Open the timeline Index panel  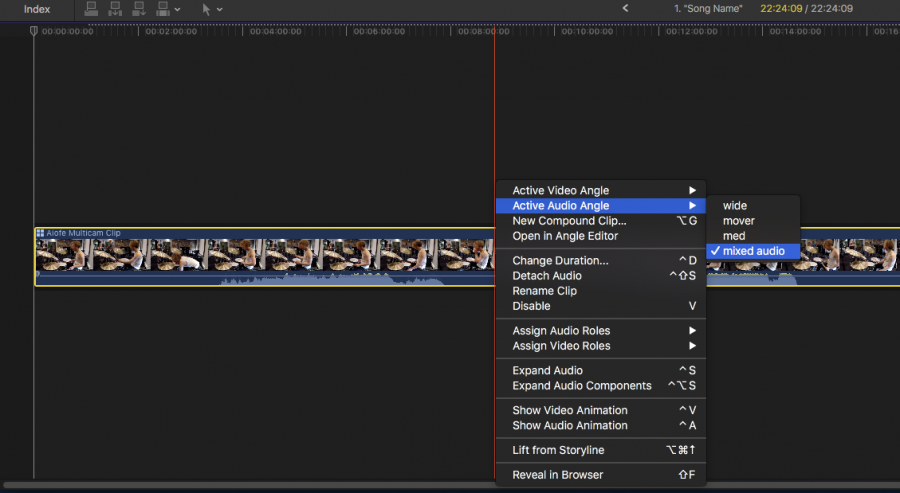pyautogui.click(x=37, y=9)
